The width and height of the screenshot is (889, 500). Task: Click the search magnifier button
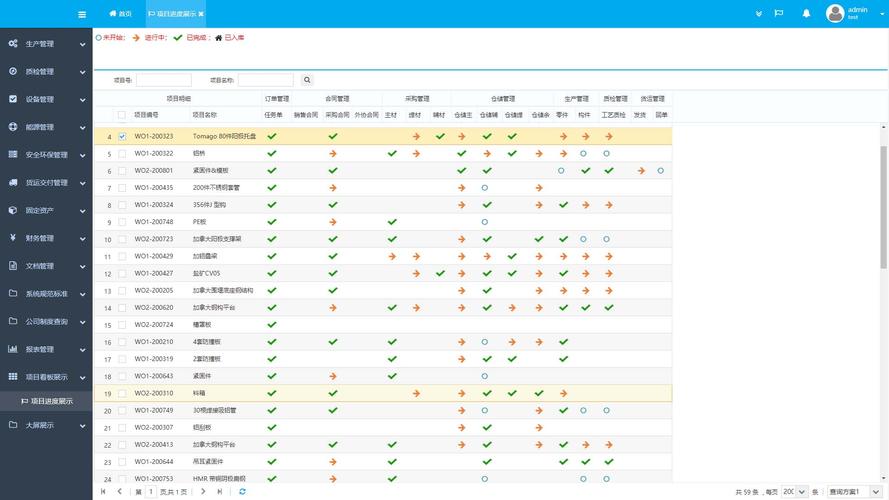pyautogui.click(x=307, y=80)
